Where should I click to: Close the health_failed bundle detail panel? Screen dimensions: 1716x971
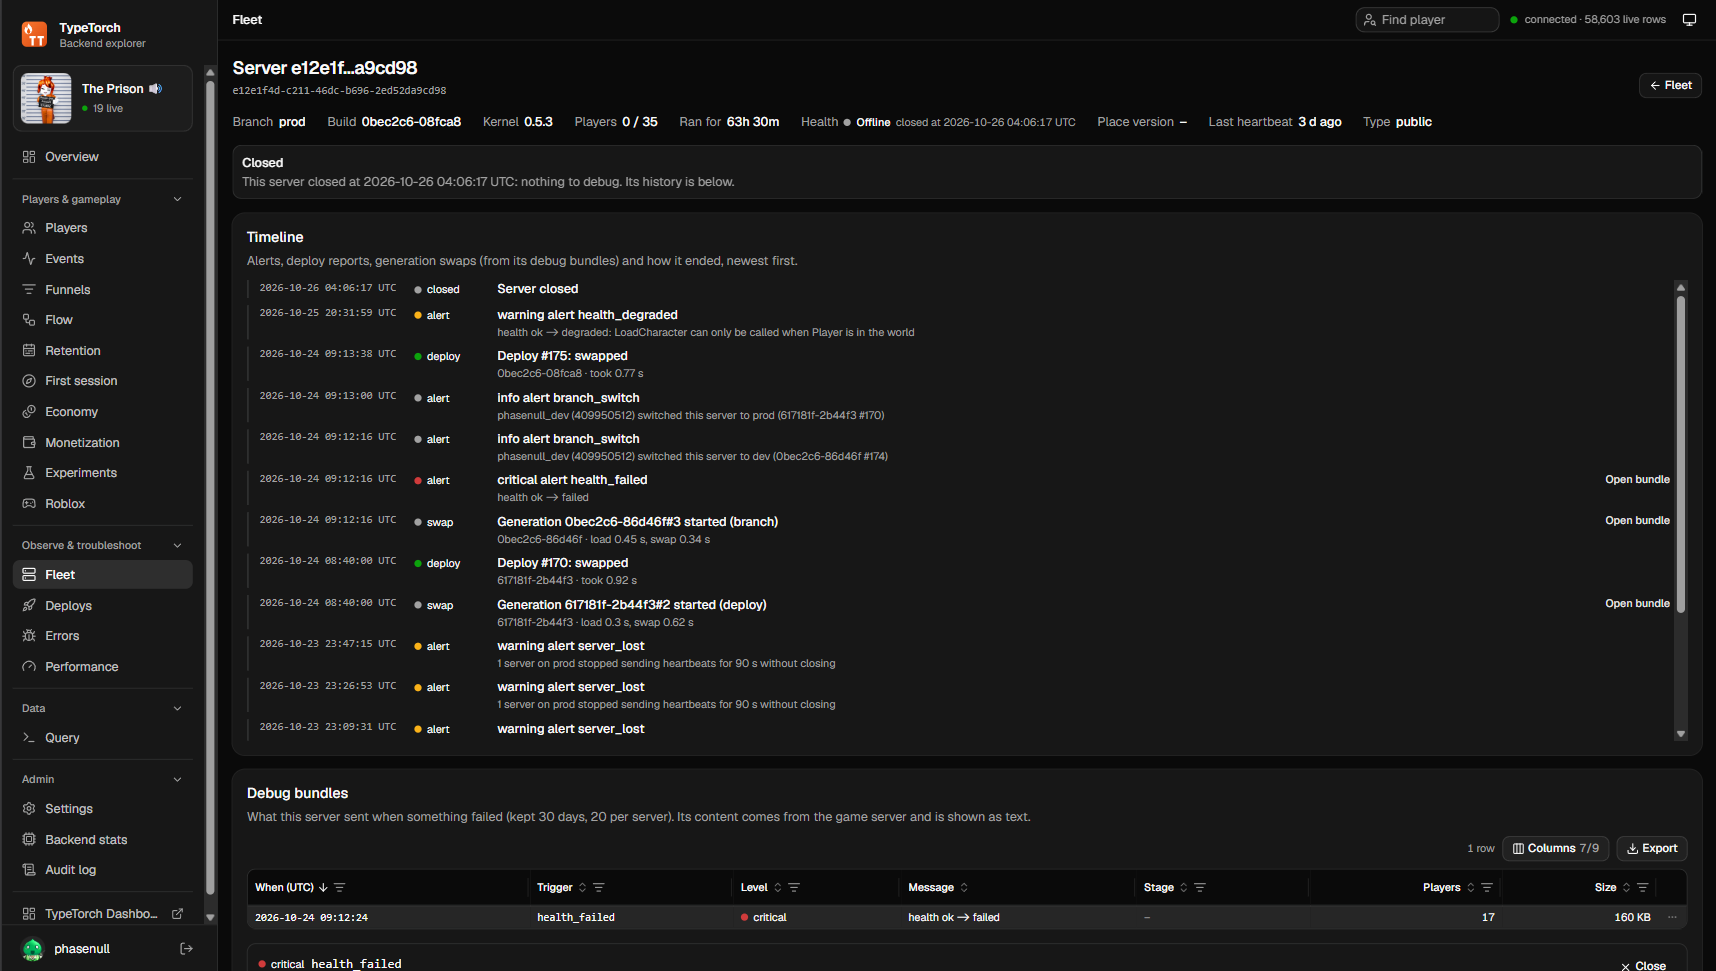[1643, 965]
